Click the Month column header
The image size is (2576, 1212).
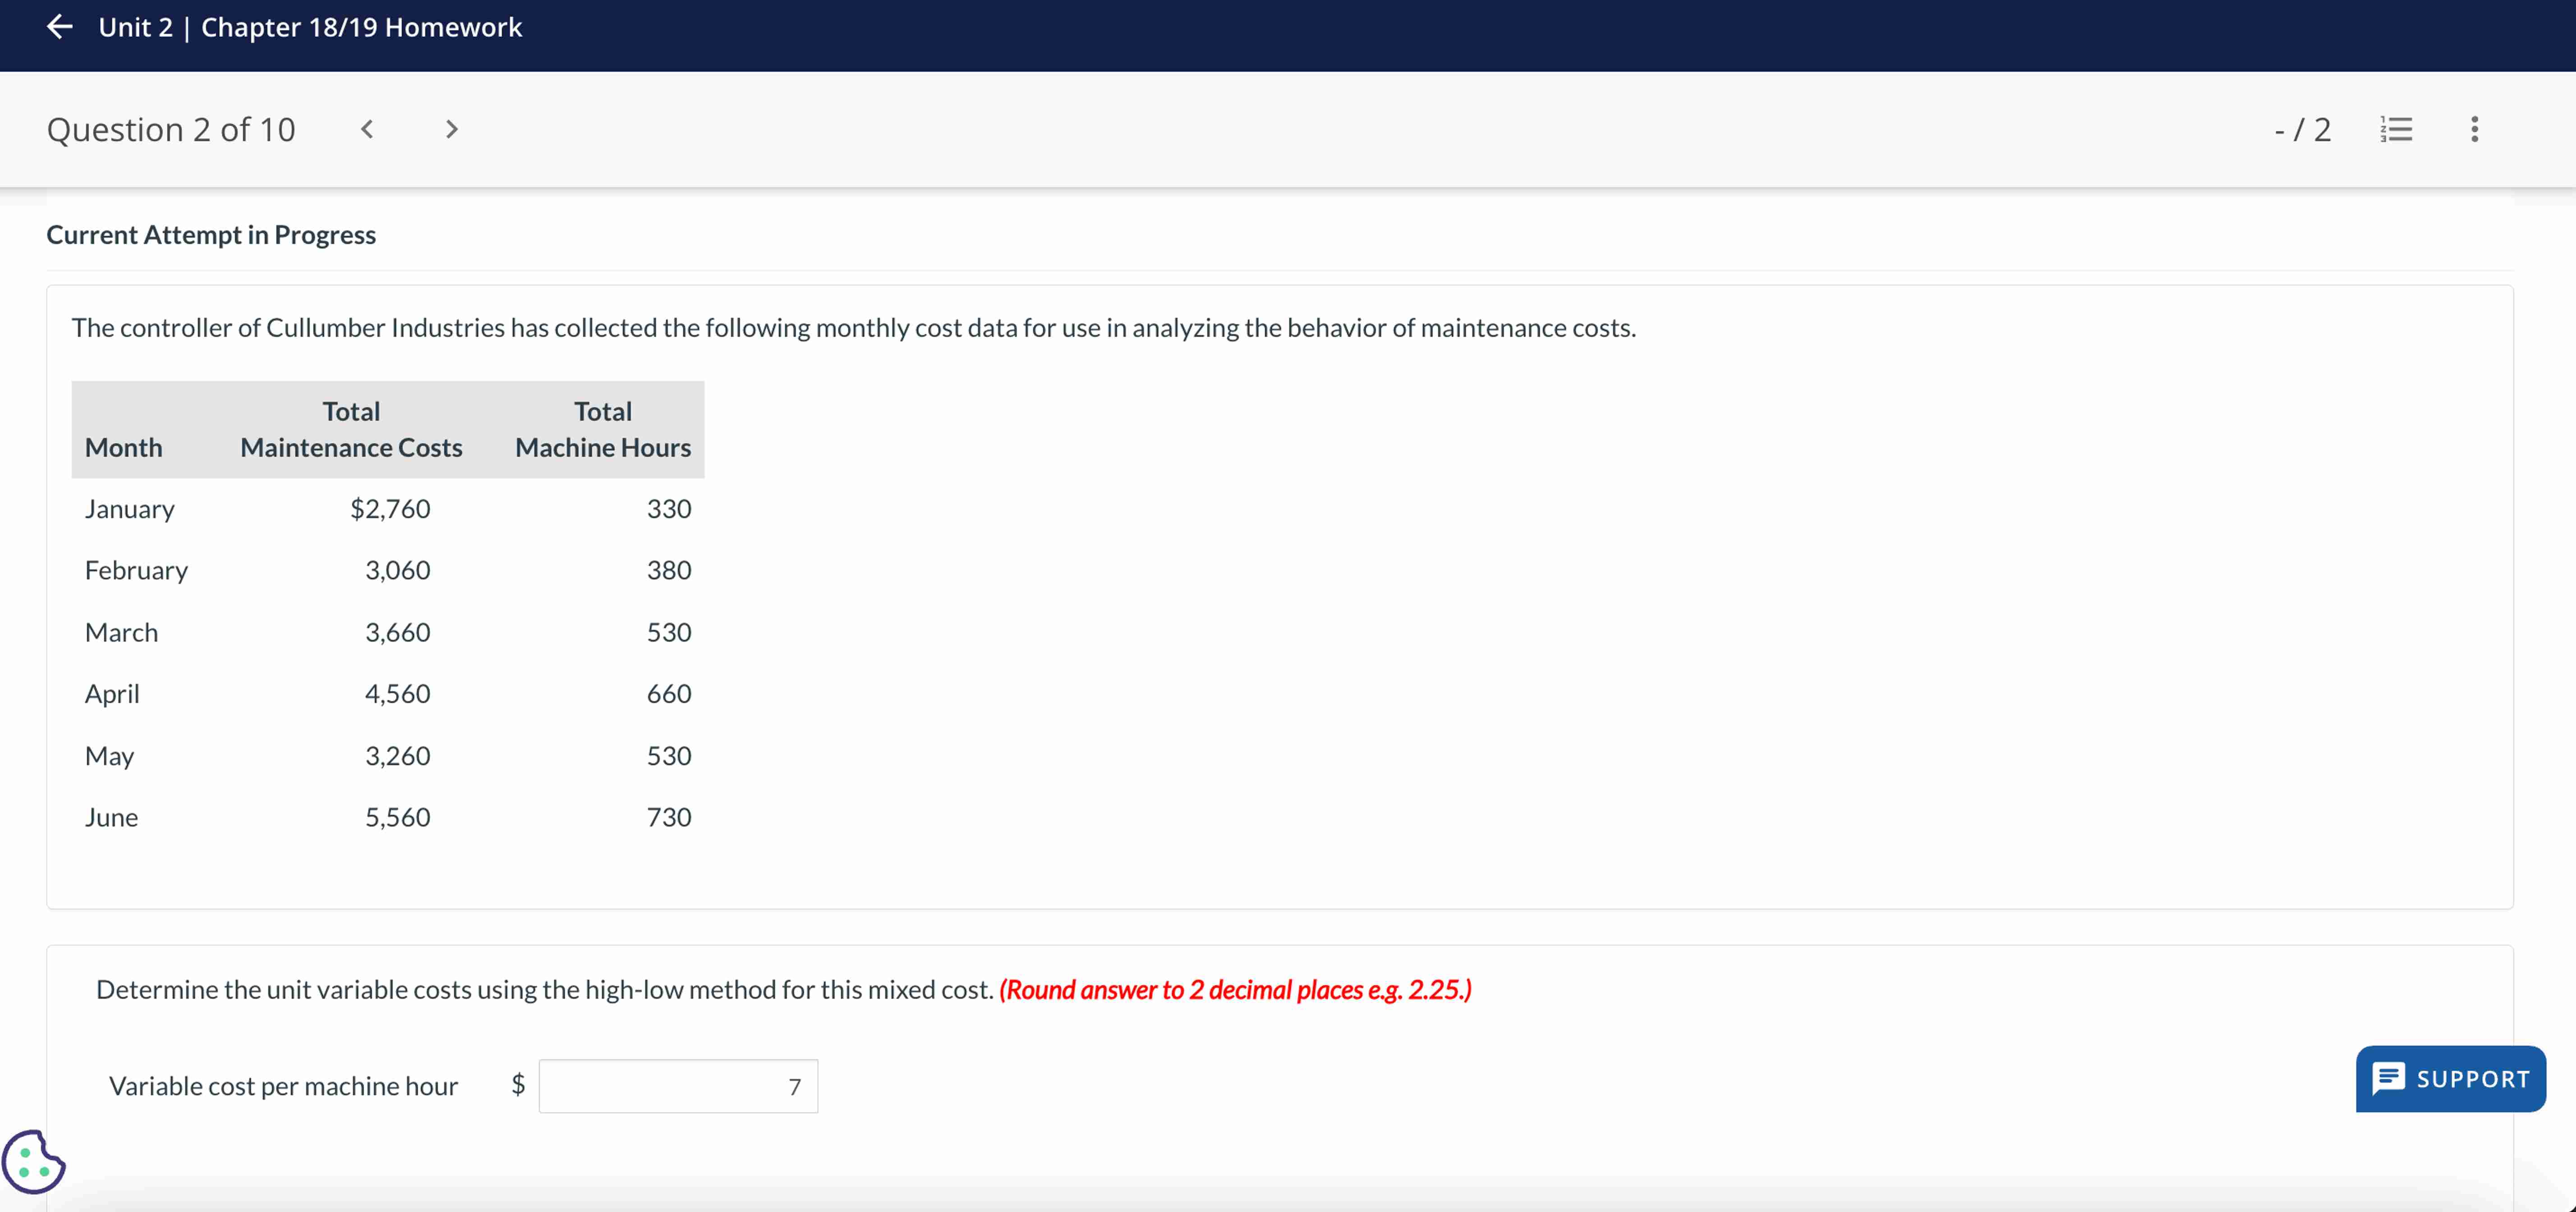[x=124, y=448]
